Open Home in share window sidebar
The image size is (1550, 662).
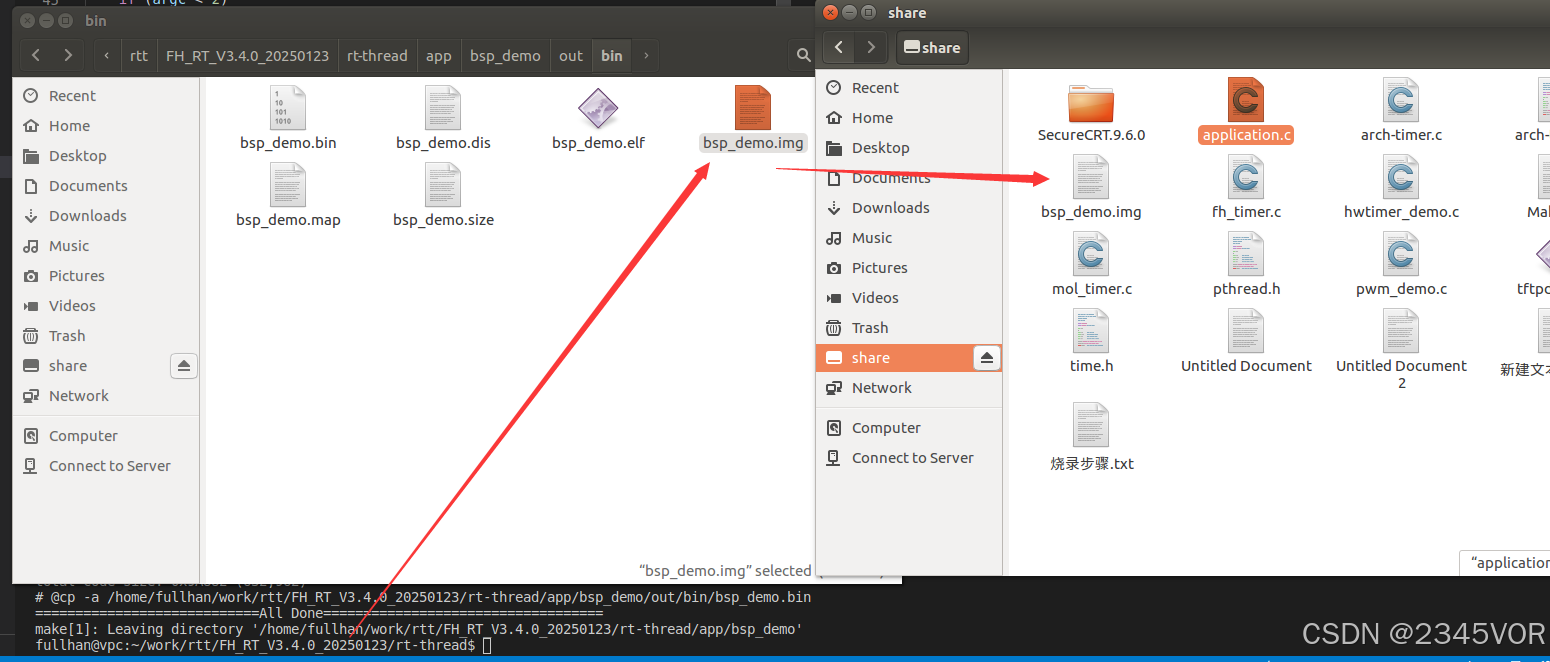pos(909,118)
